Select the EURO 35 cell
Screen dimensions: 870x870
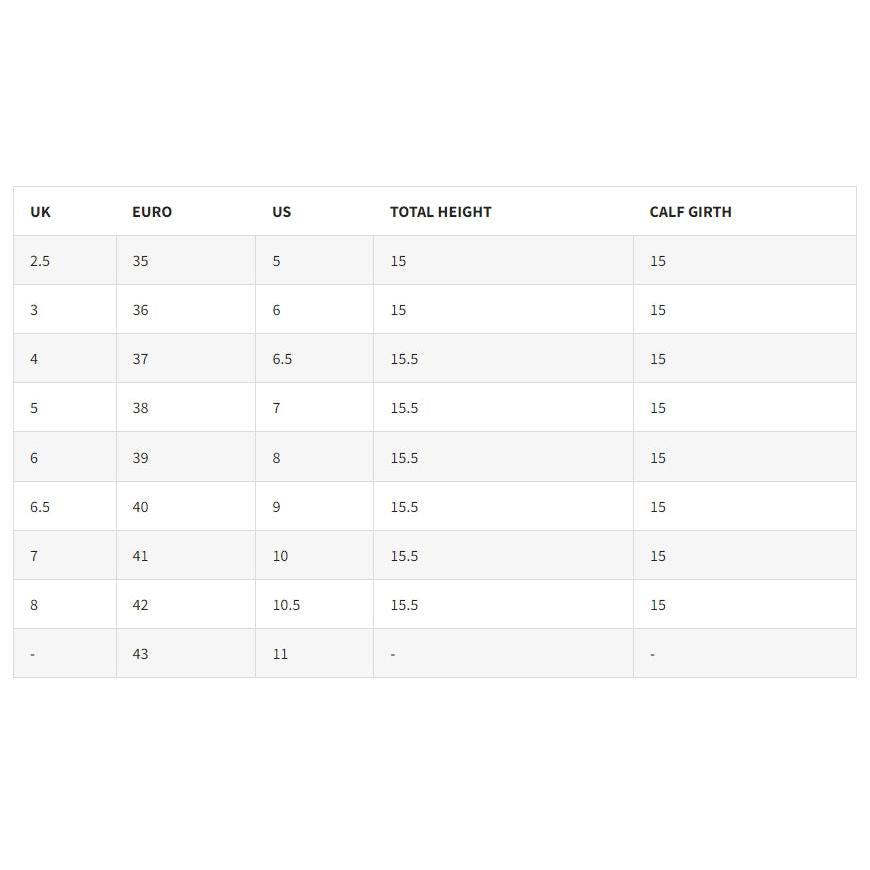[140, 261]
